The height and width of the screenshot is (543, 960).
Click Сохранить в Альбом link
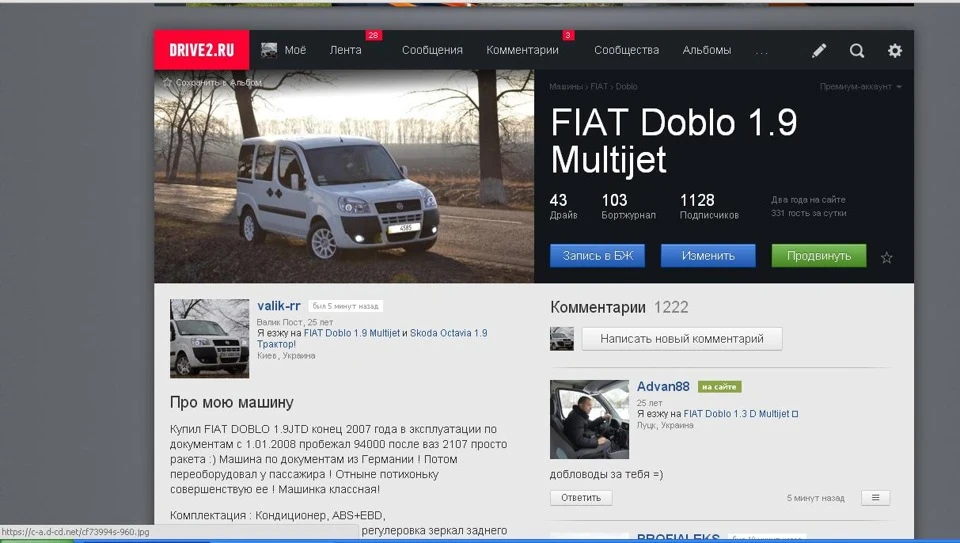click(219, 82)
